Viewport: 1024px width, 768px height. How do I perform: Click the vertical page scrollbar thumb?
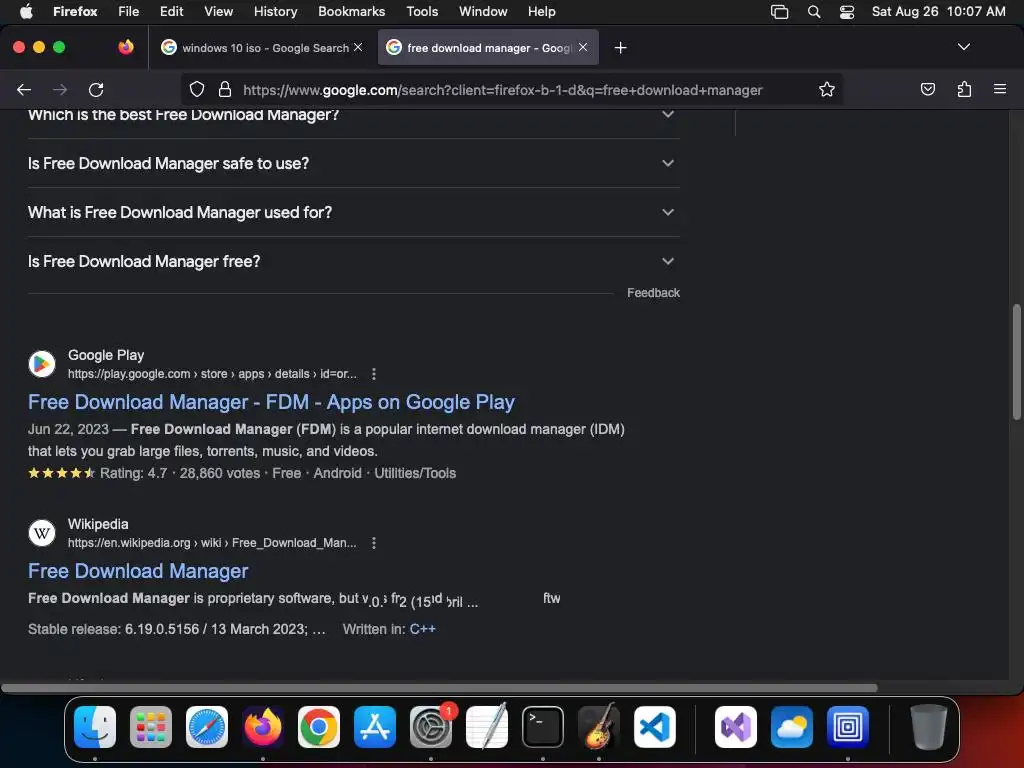pyautogui.click(x=1017, y=362)
